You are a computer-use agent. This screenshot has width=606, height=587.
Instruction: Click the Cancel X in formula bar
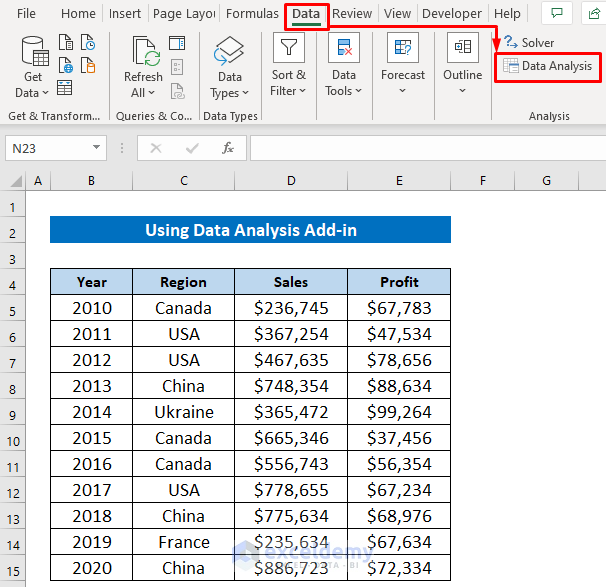pos(156,148)
